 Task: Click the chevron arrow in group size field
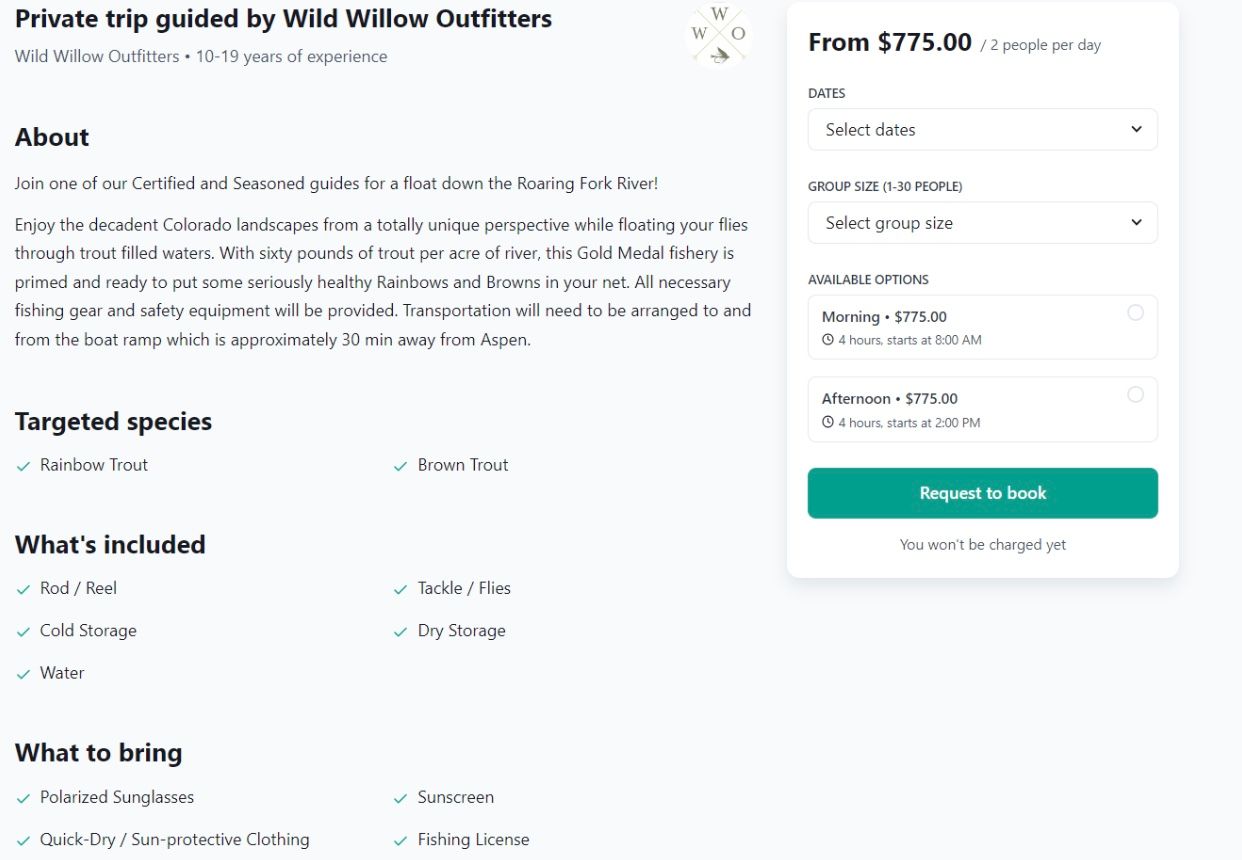pos(1136,223)
